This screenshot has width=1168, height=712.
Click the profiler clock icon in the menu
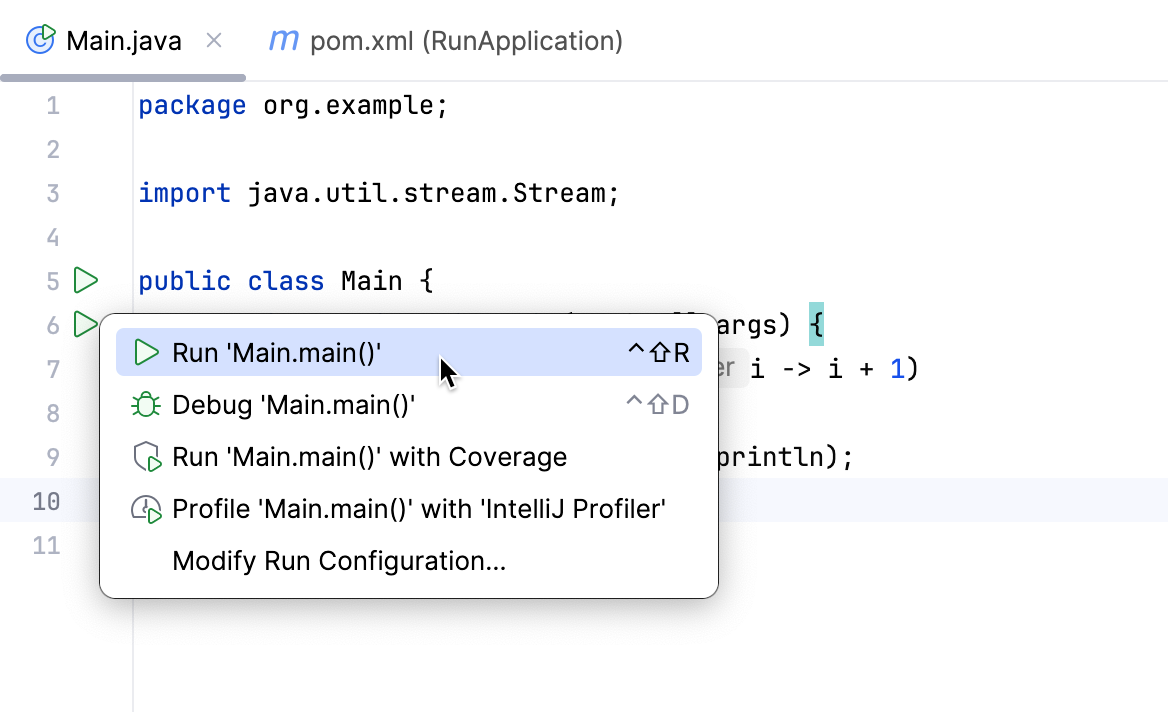point(146,508)
